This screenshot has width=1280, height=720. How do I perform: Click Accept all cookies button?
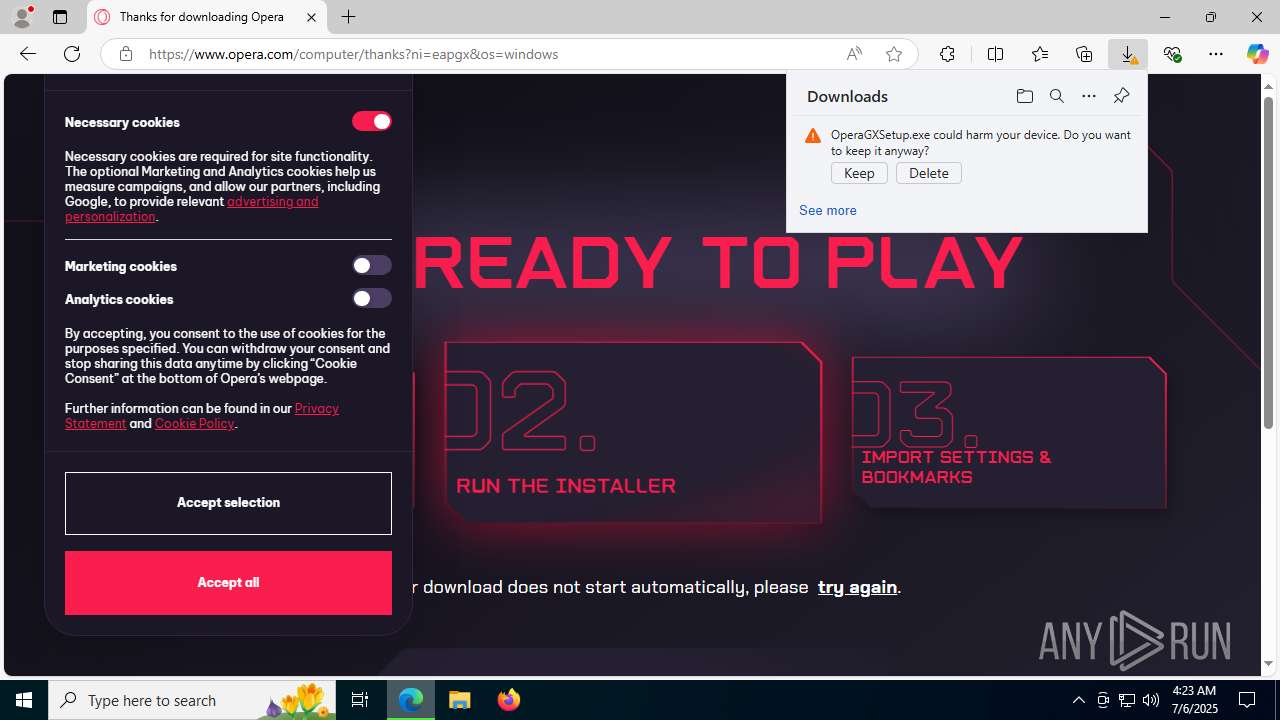(228, 583)
